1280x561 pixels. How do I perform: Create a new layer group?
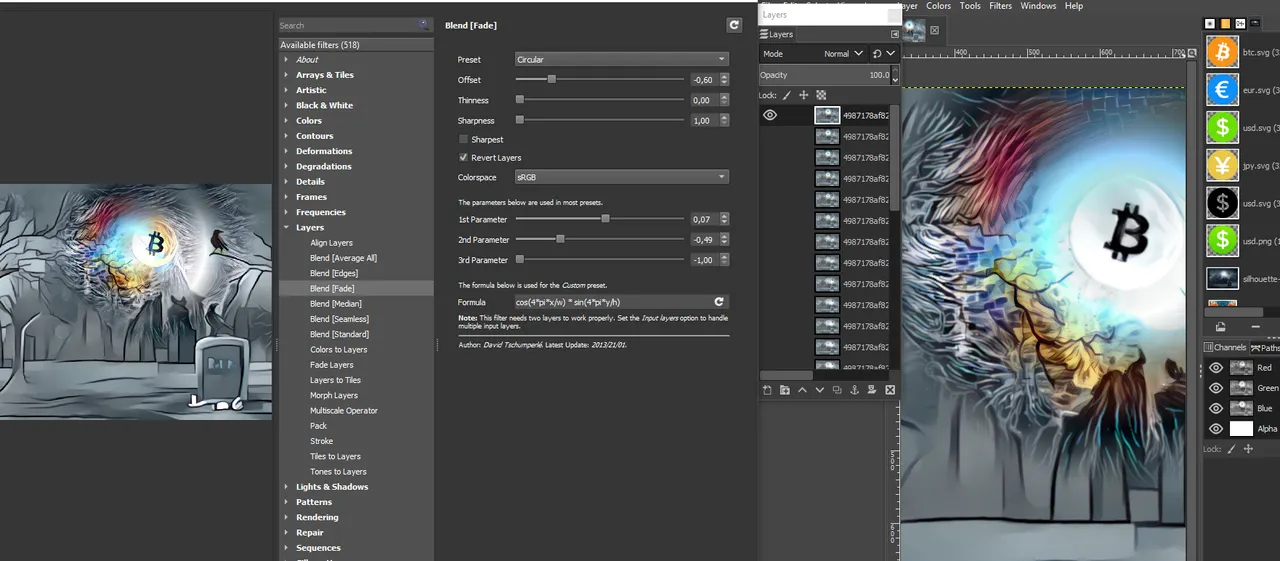(x=785, y=390)
